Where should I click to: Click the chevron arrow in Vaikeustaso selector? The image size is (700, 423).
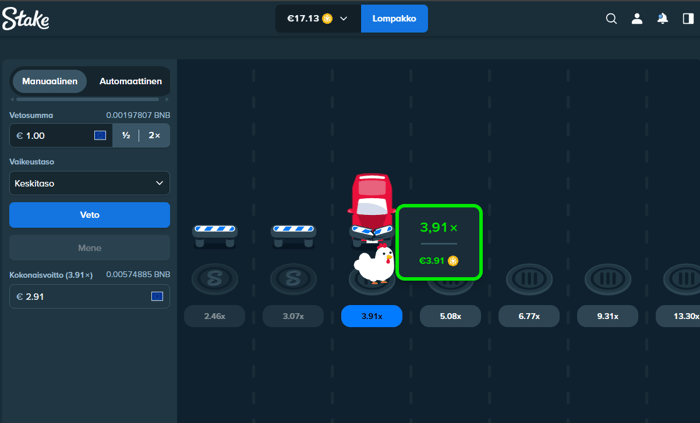coord(159,183)
